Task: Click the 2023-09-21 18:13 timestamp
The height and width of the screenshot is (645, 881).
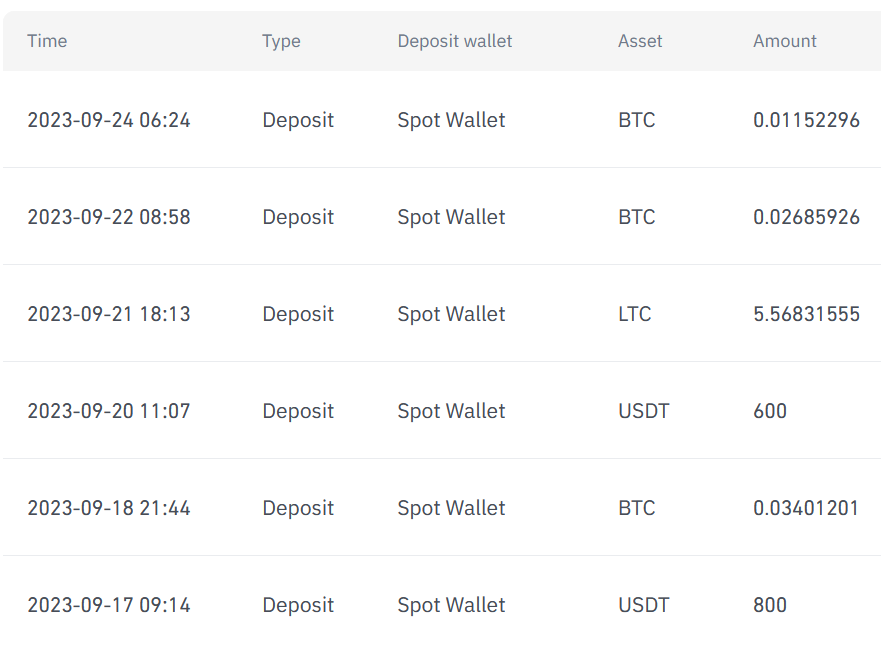Action: click(x=108, y=314)
